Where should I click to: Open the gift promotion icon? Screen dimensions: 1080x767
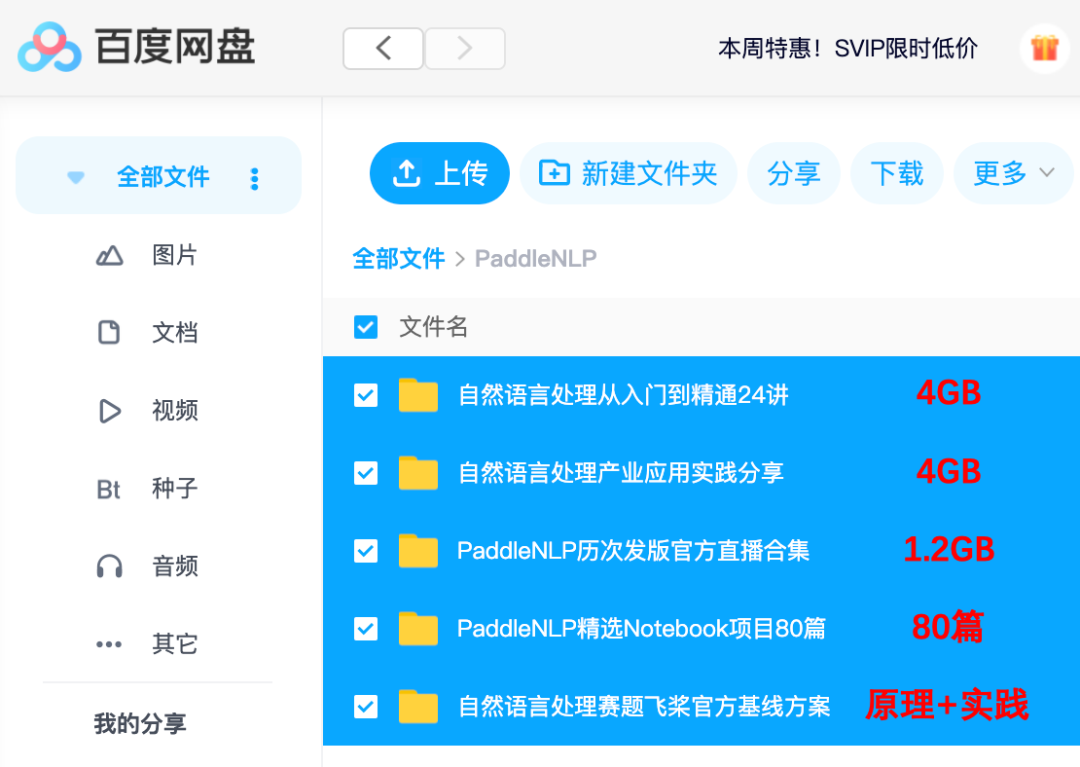click(1044, 47)
